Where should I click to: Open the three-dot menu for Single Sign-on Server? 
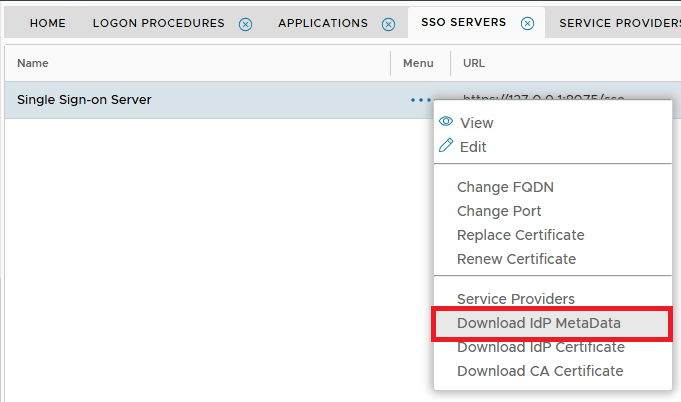(x=420, y=100)
